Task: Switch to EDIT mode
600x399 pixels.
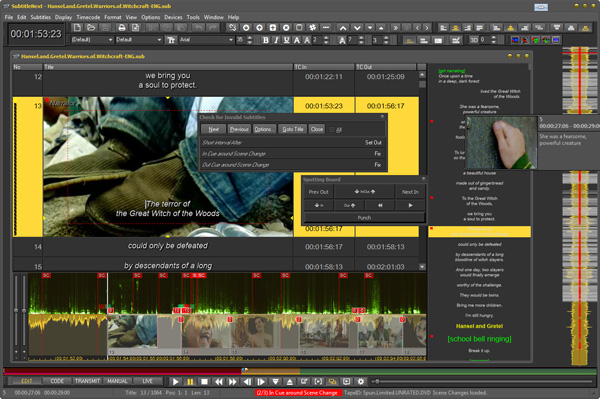Action: click(x=26, y=381)
